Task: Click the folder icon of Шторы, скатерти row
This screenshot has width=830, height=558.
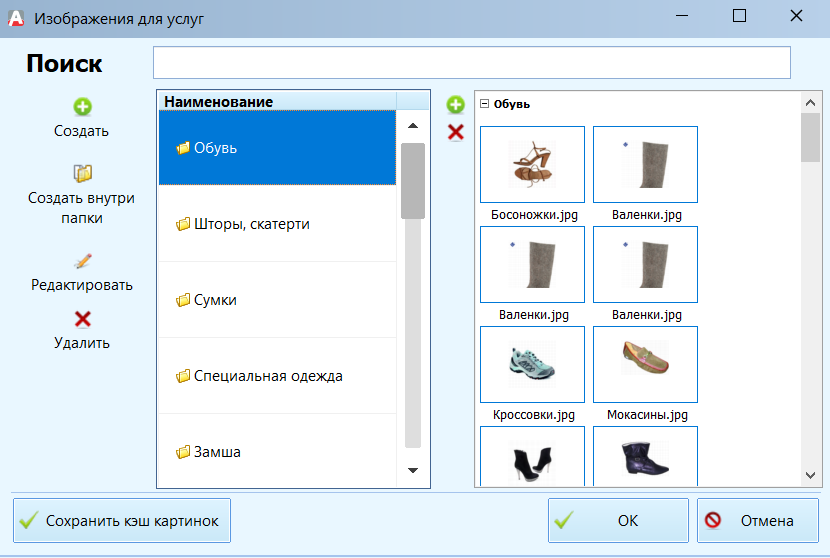Action: [183, 224]
